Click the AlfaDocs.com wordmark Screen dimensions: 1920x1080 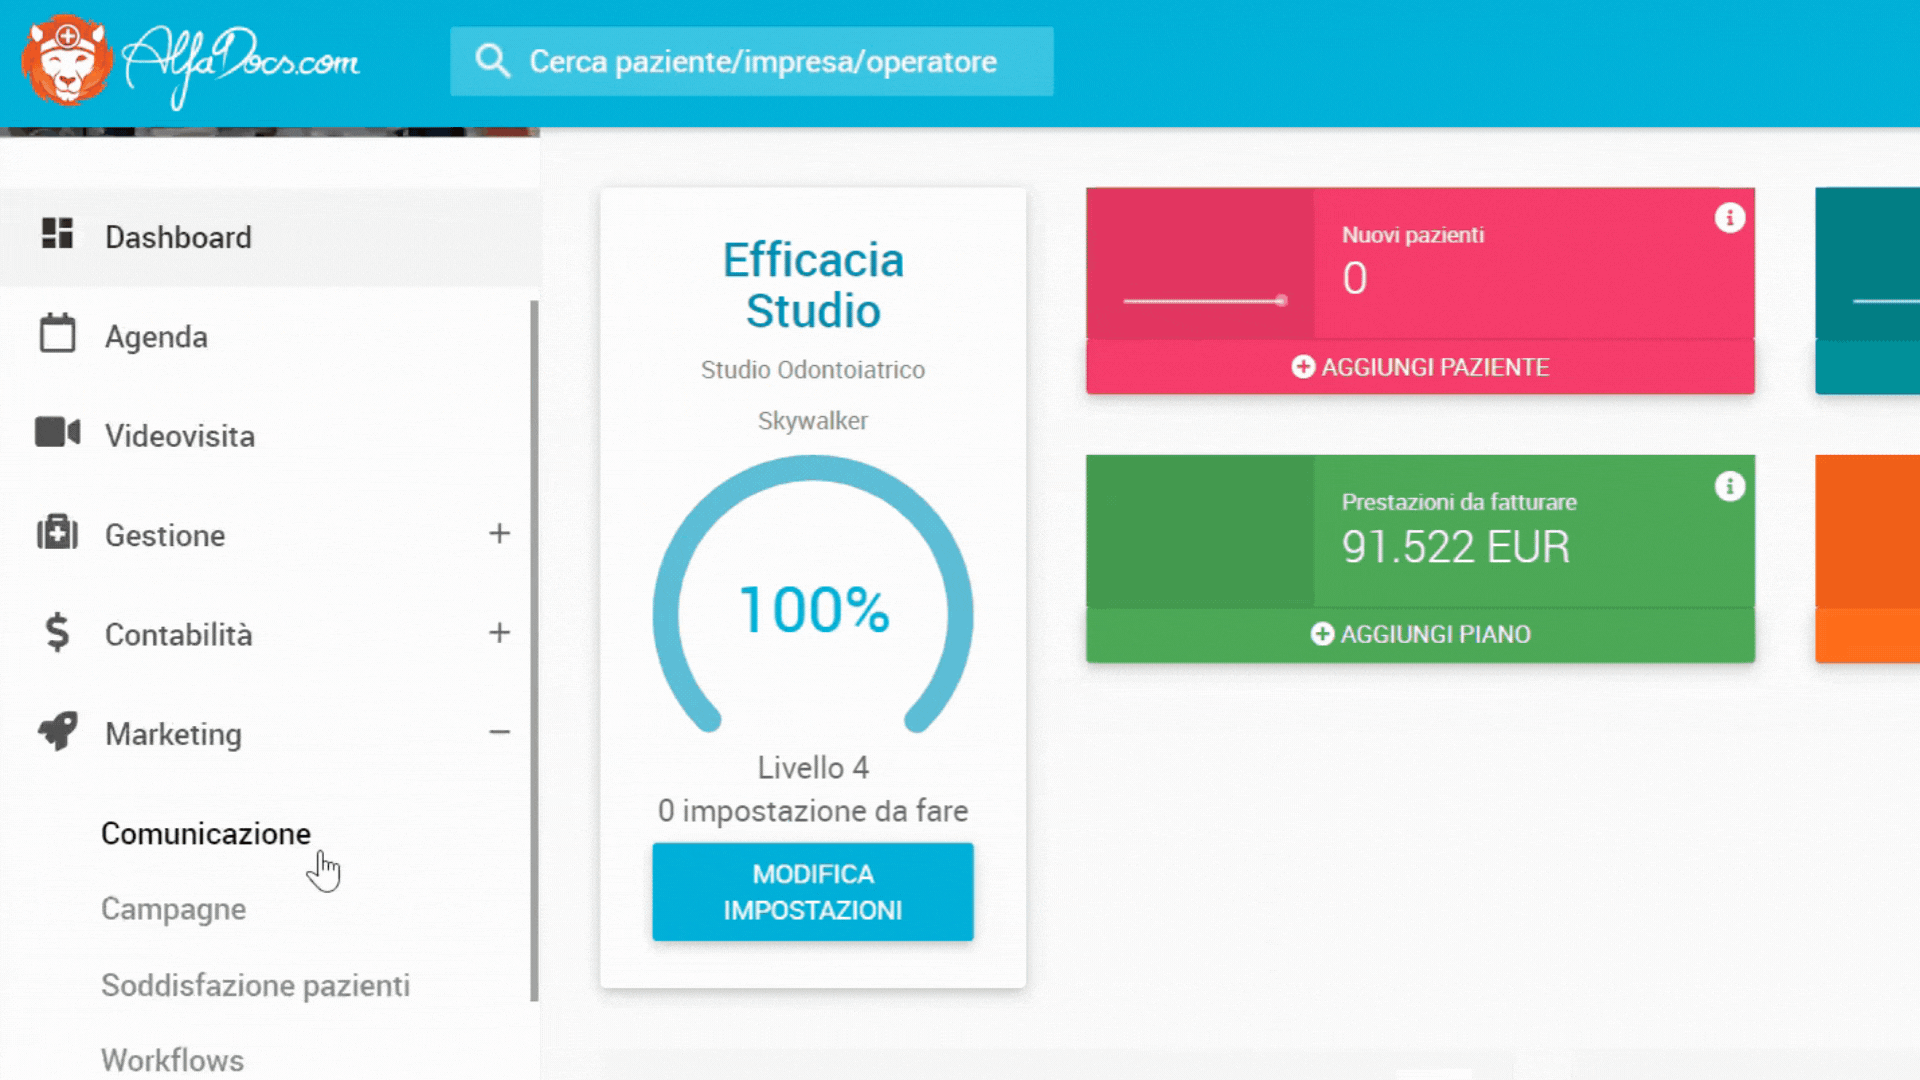pos(240,65)
